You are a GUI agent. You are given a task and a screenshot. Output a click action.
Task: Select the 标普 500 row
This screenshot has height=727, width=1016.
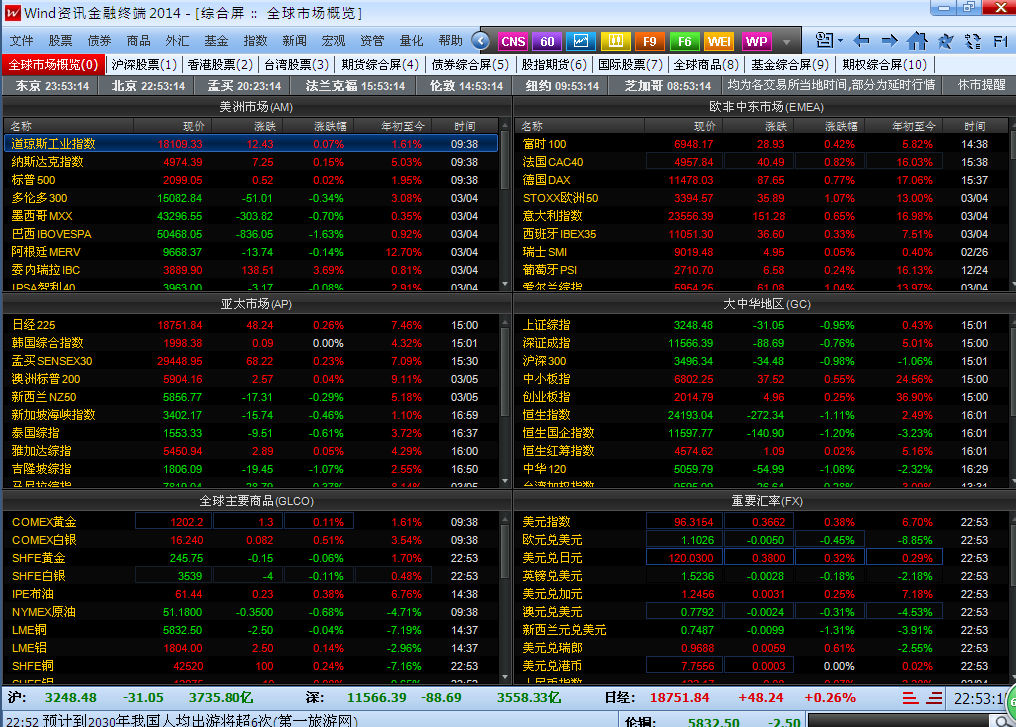pyautogui.click(x=251, y=180)
